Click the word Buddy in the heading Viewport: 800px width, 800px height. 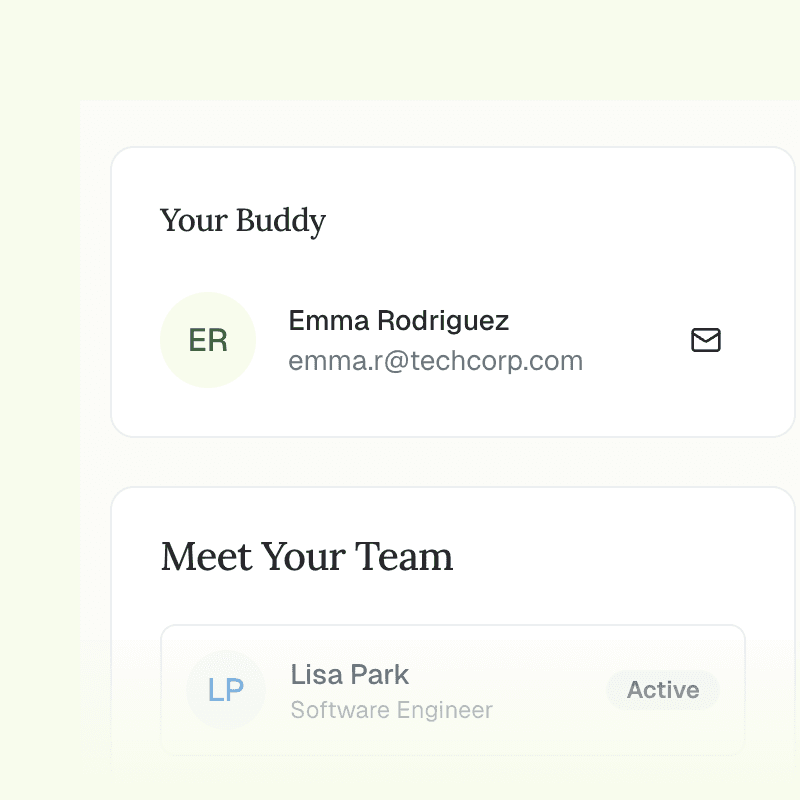pos(280,221)
